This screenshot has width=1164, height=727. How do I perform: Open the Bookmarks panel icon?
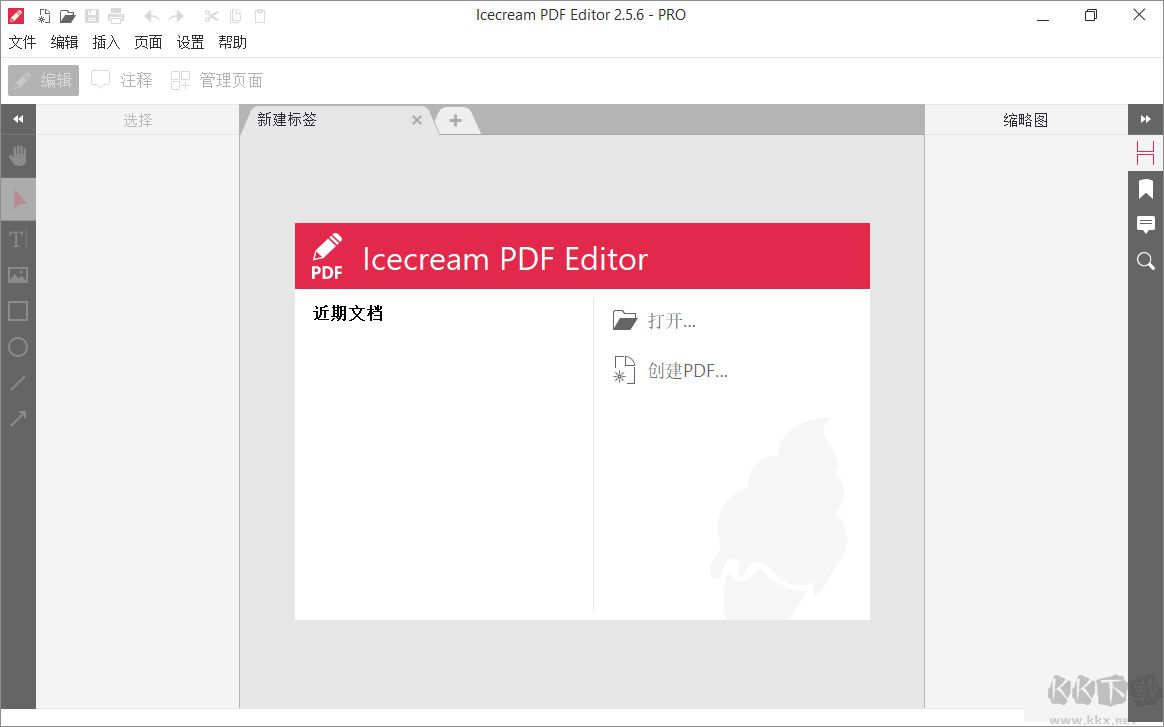coord(1145,189)
